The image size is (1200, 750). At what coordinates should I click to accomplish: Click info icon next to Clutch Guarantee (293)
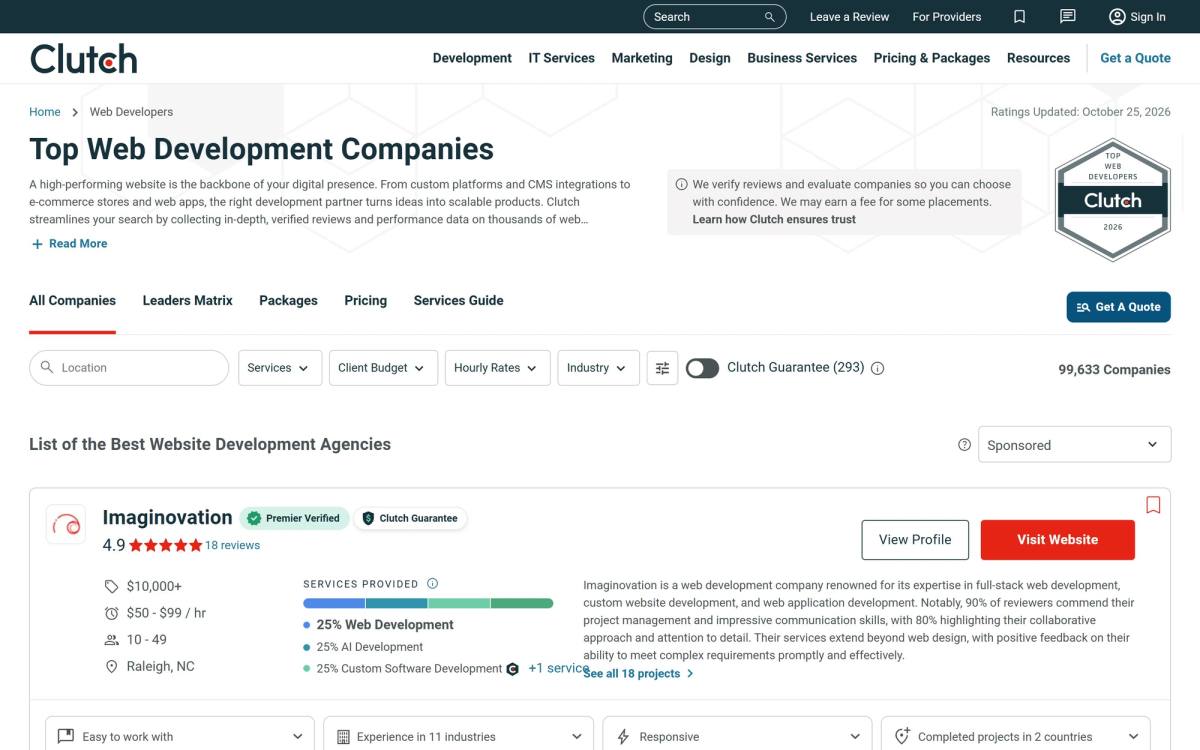pos(878,368)
